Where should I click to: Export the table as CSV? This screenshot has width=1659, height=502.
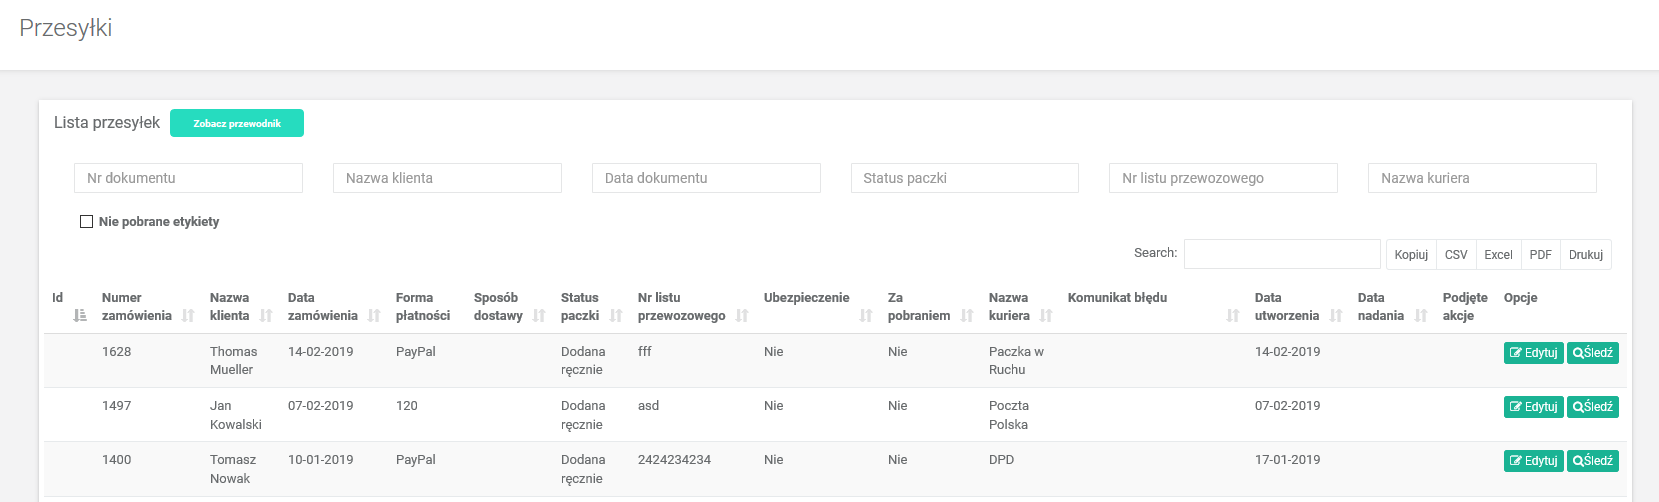(1456, 255)
